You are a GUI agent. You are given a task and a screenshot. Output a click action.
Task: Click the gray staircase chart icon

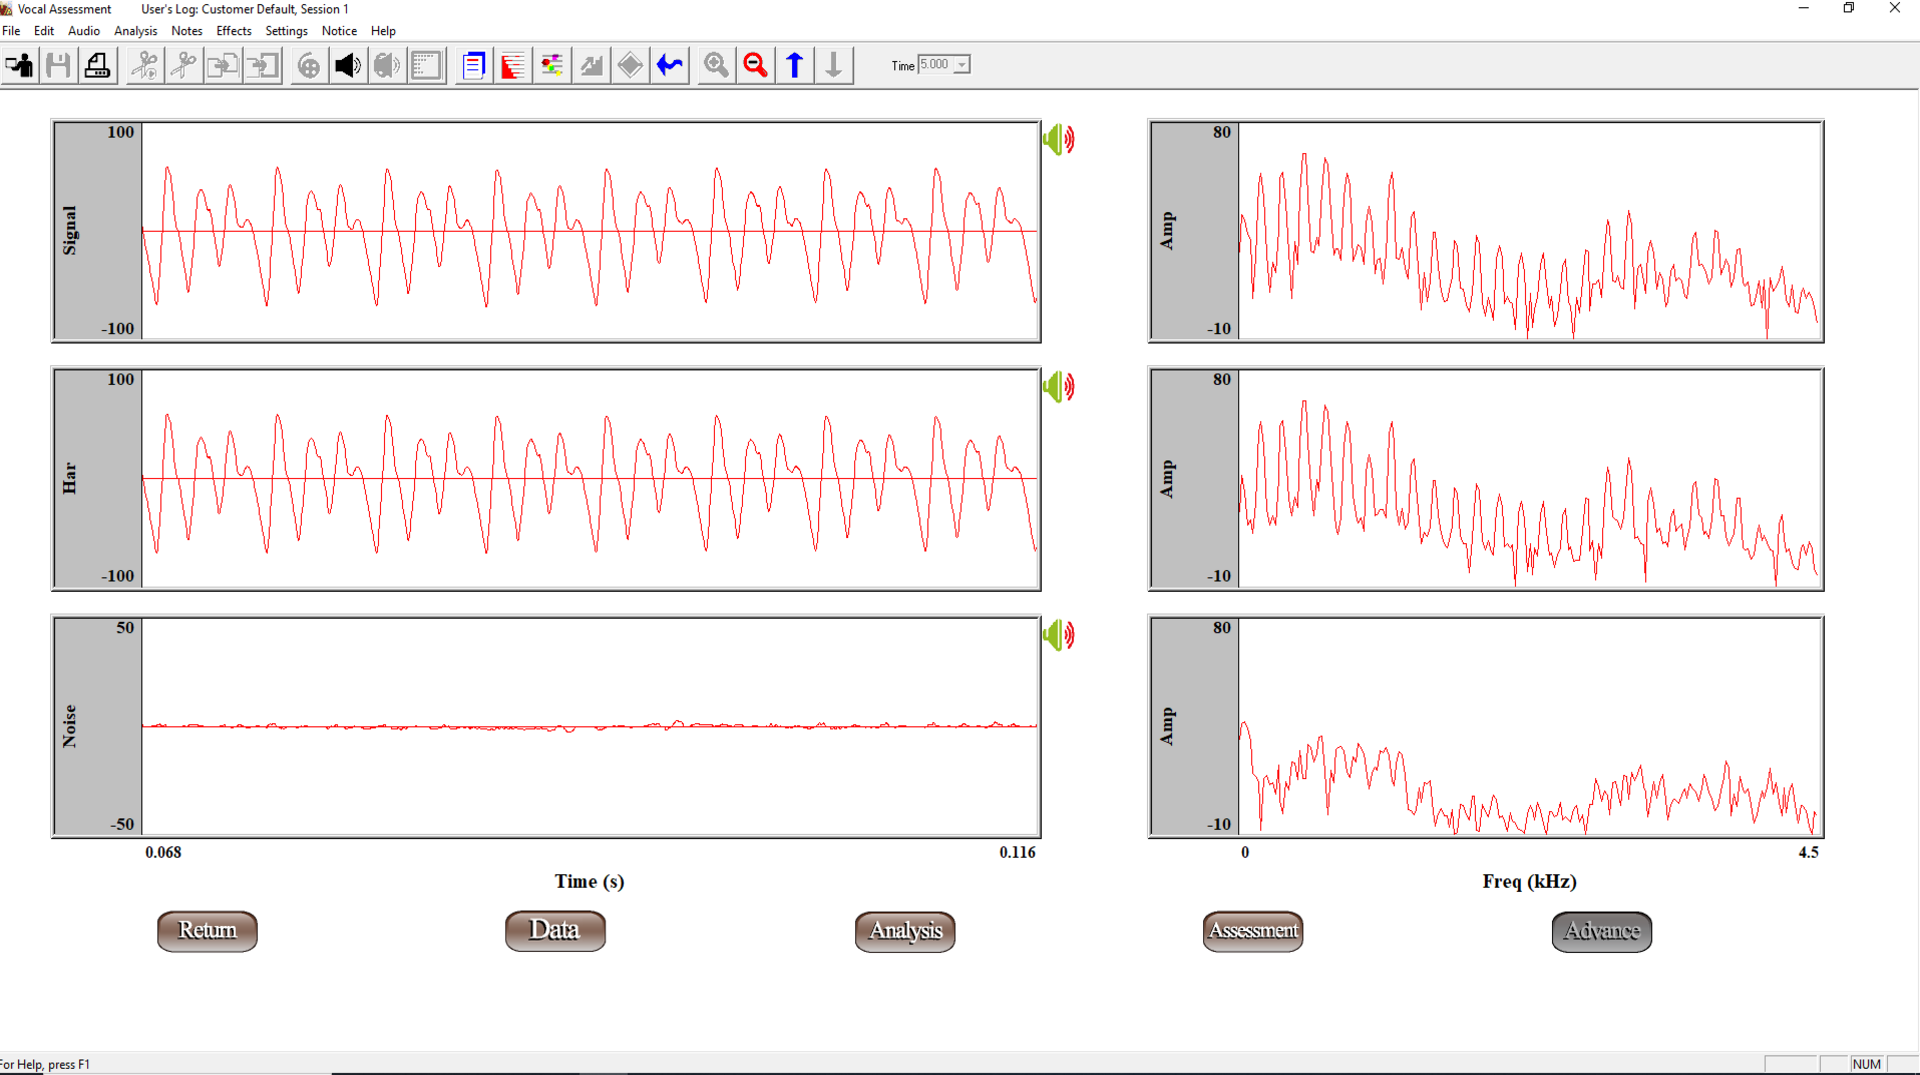(591, 66)
